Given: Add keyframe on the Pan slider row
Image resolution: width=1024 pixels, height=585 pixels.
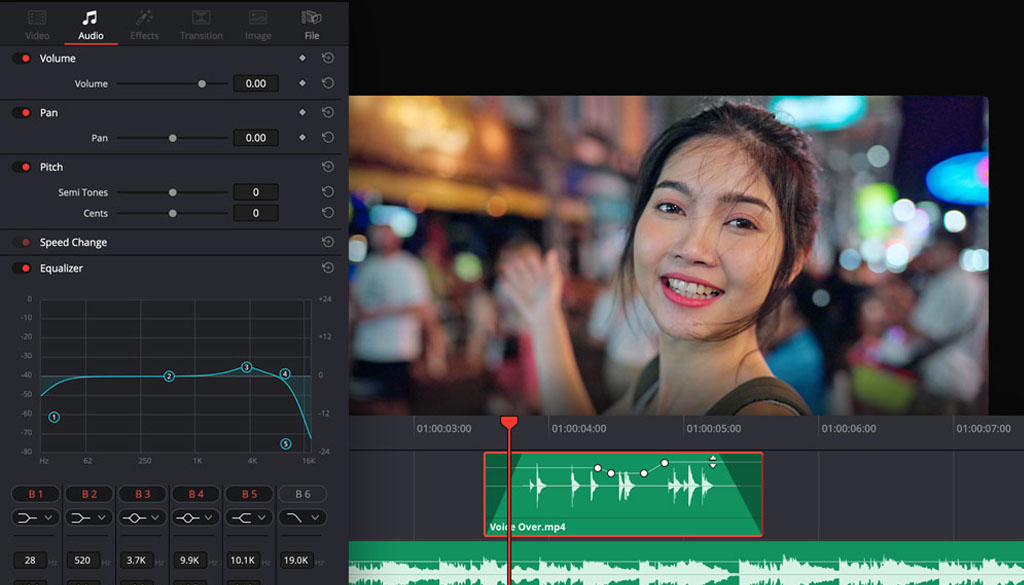Looking at the screenshot, I should (302, 137).
